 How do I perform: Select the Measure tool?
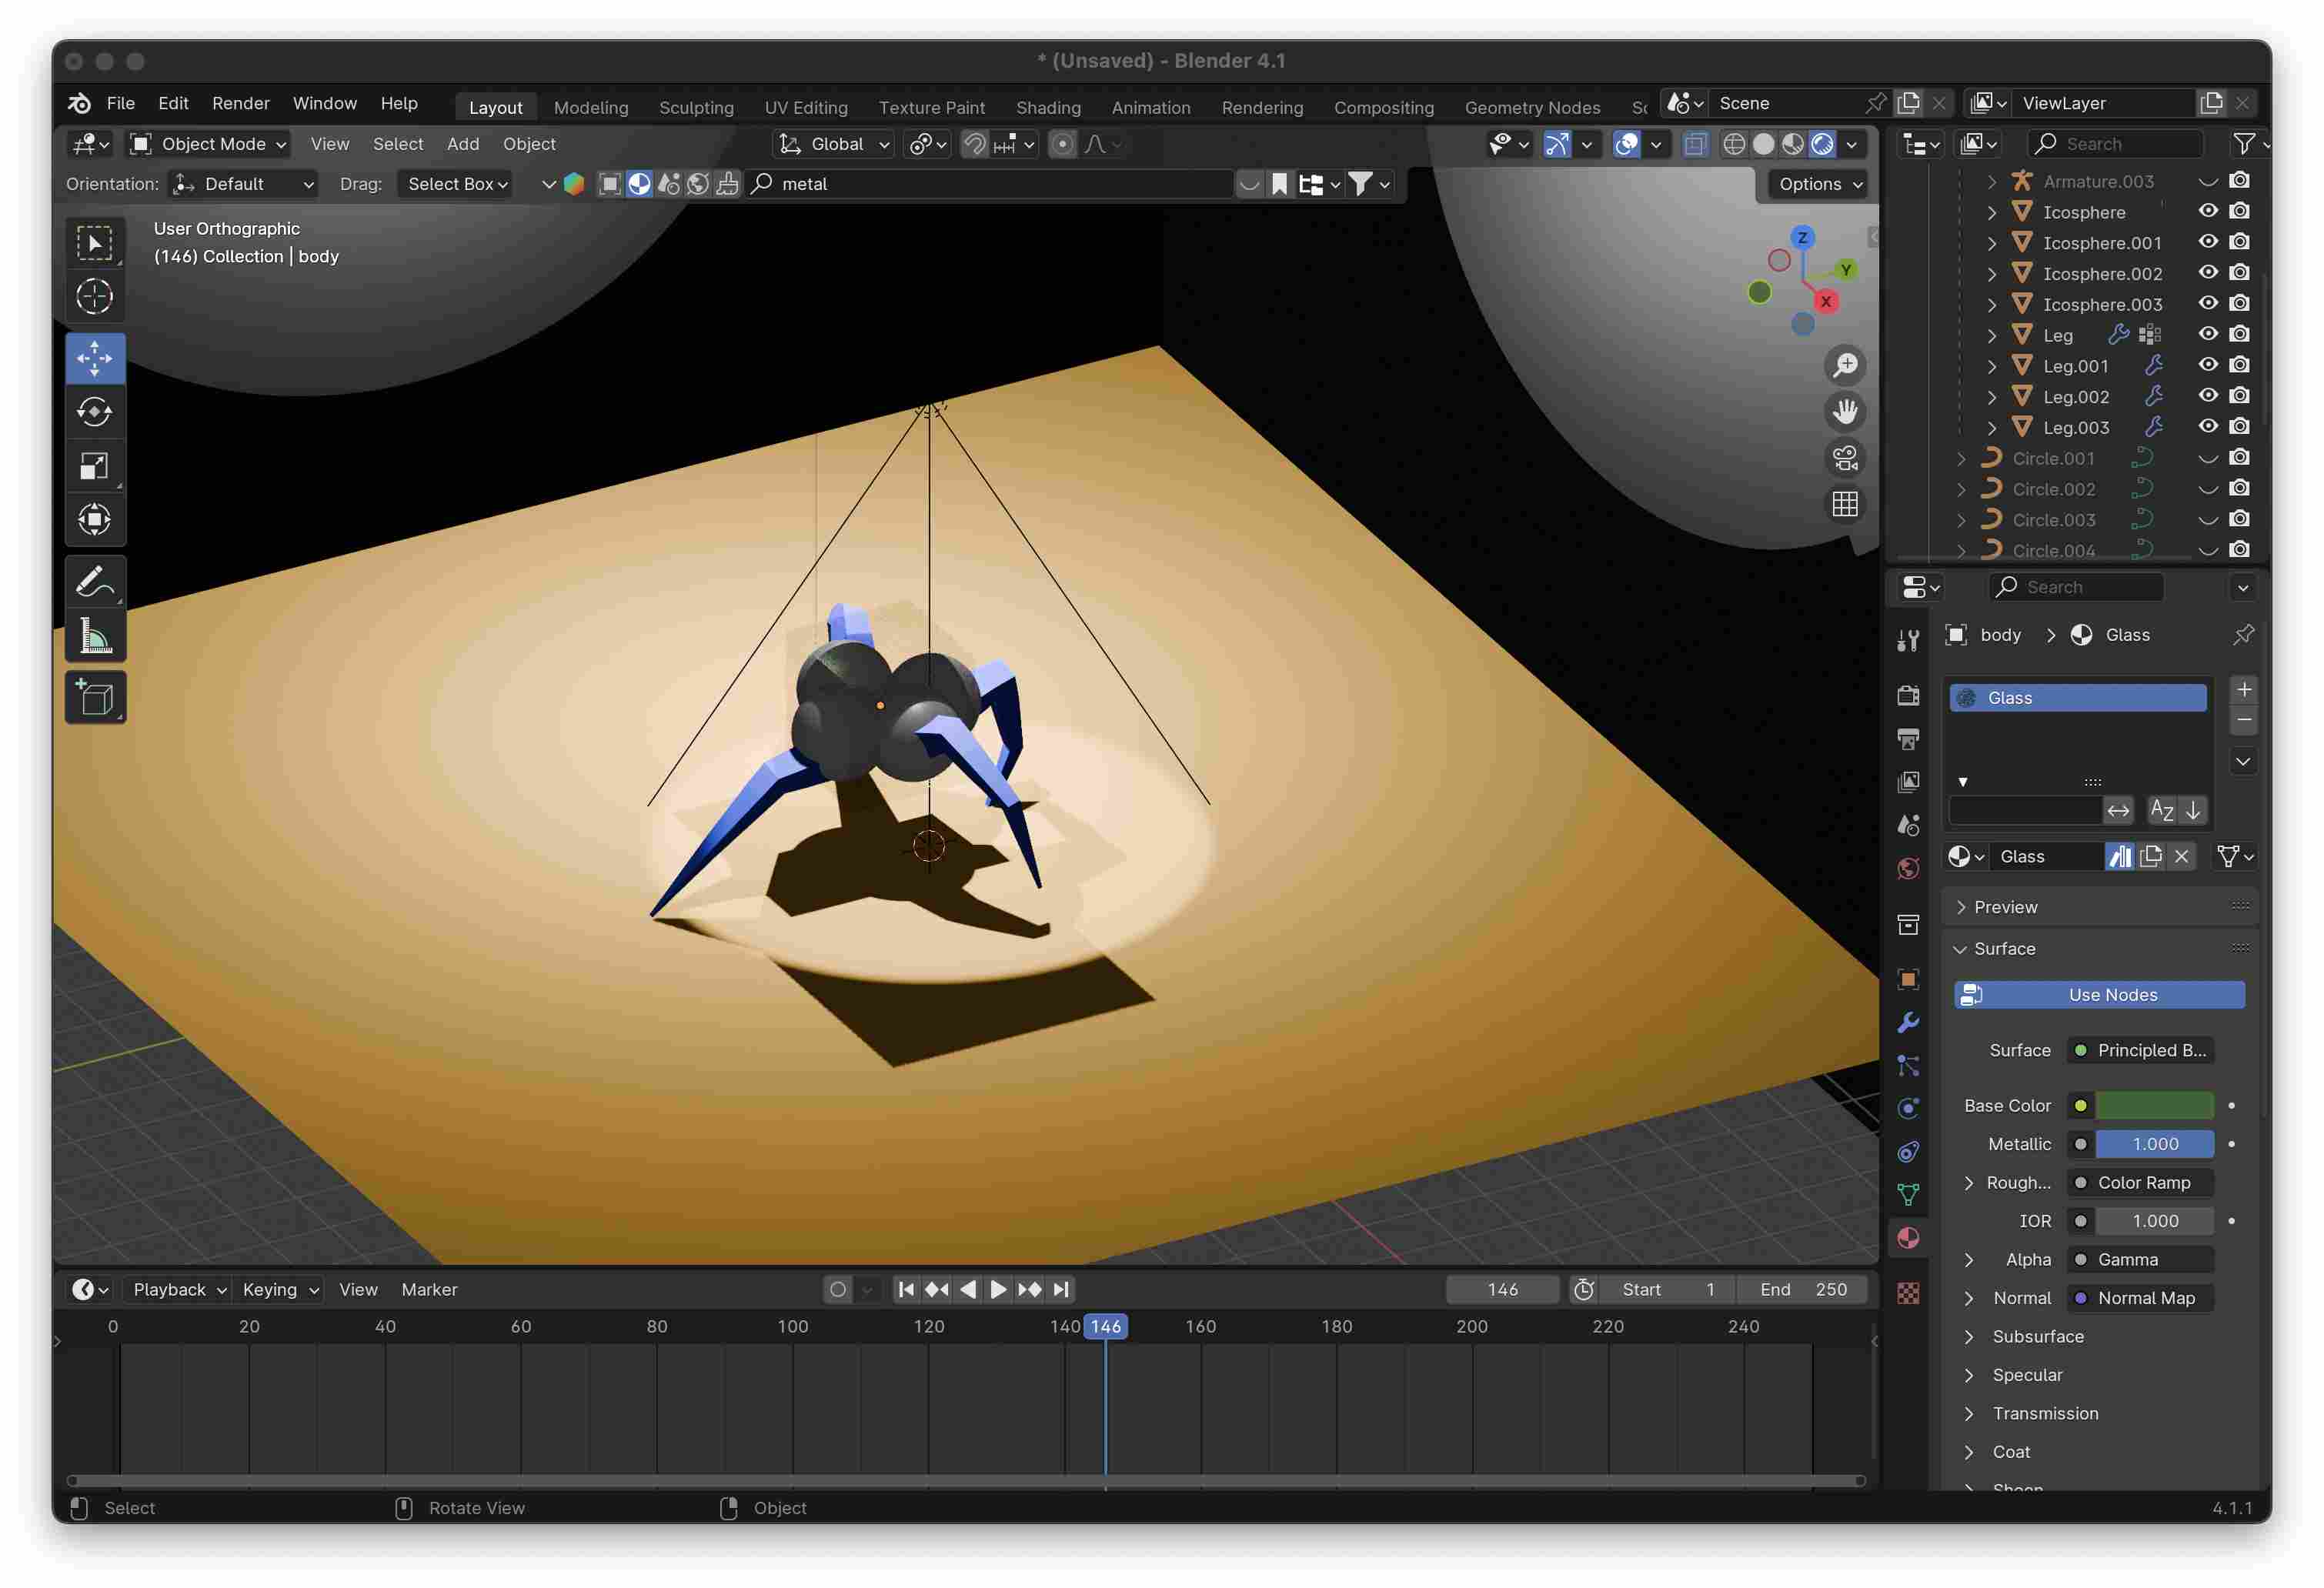[95, 636]
